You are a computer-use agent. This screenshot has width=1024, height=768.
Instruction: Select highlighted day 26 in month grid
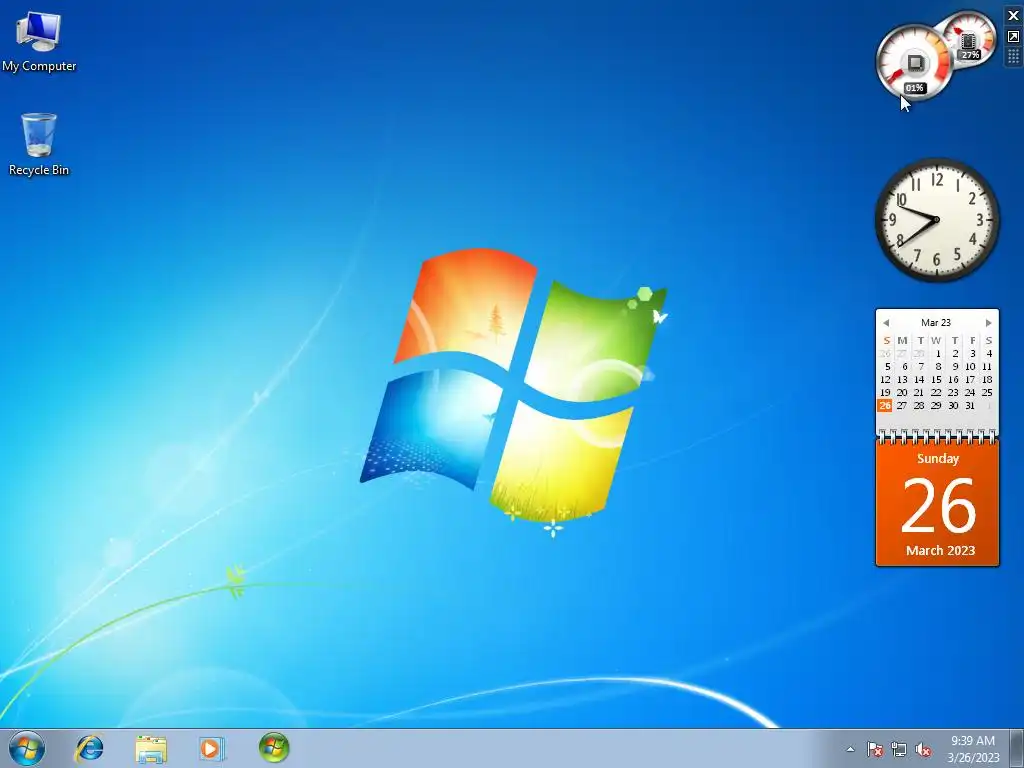click(885, 406)
